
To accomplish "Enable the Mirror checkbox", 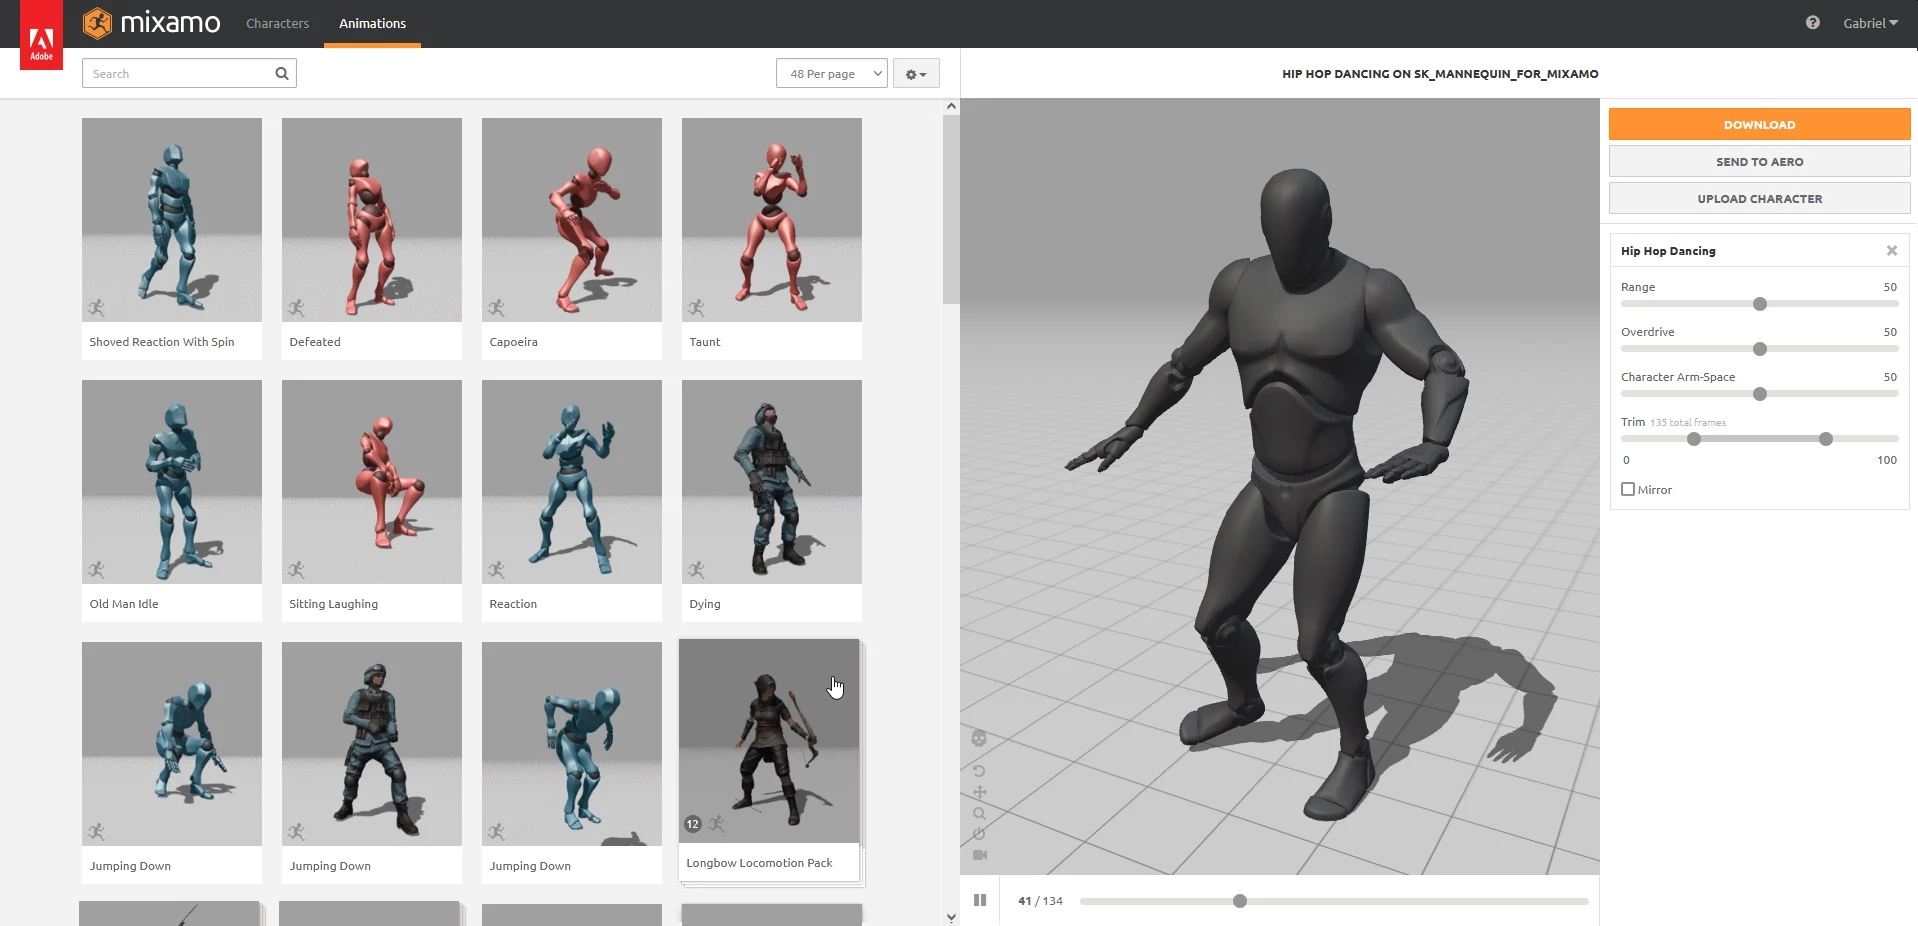I will pyautogui.click(x=1628, y=489).
